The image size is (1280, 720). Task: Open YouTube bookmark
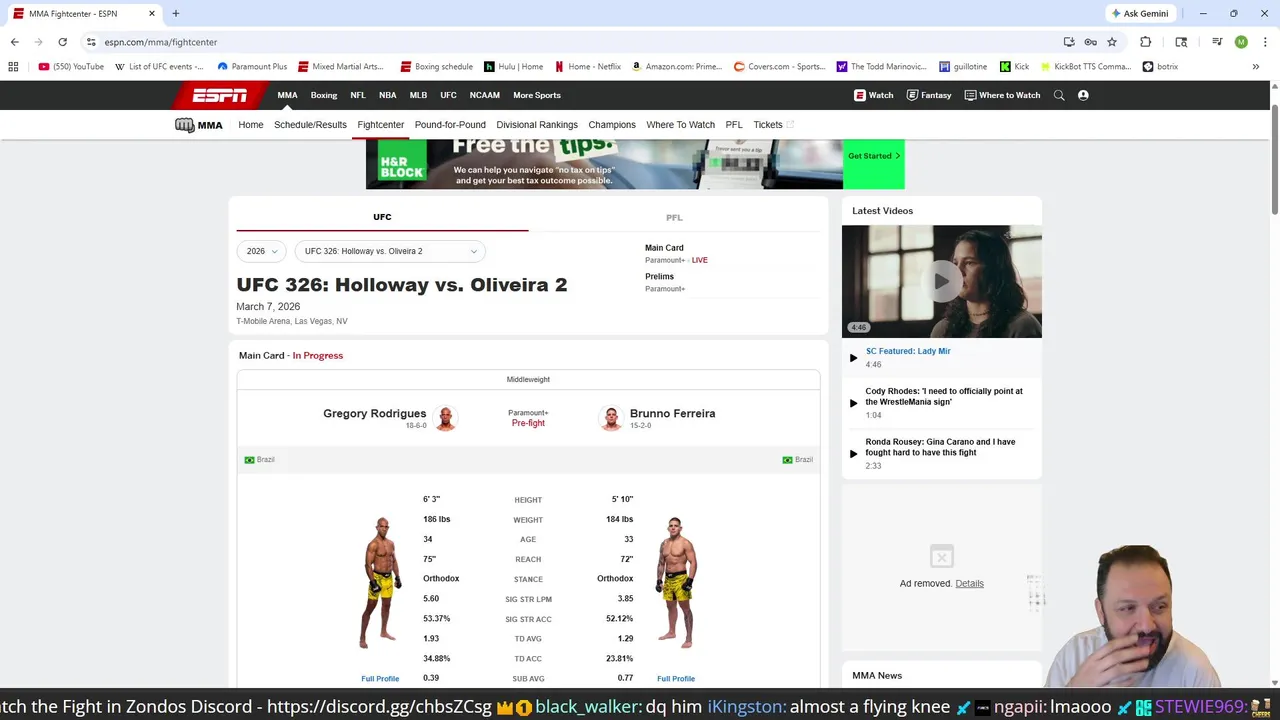[71, 67]
